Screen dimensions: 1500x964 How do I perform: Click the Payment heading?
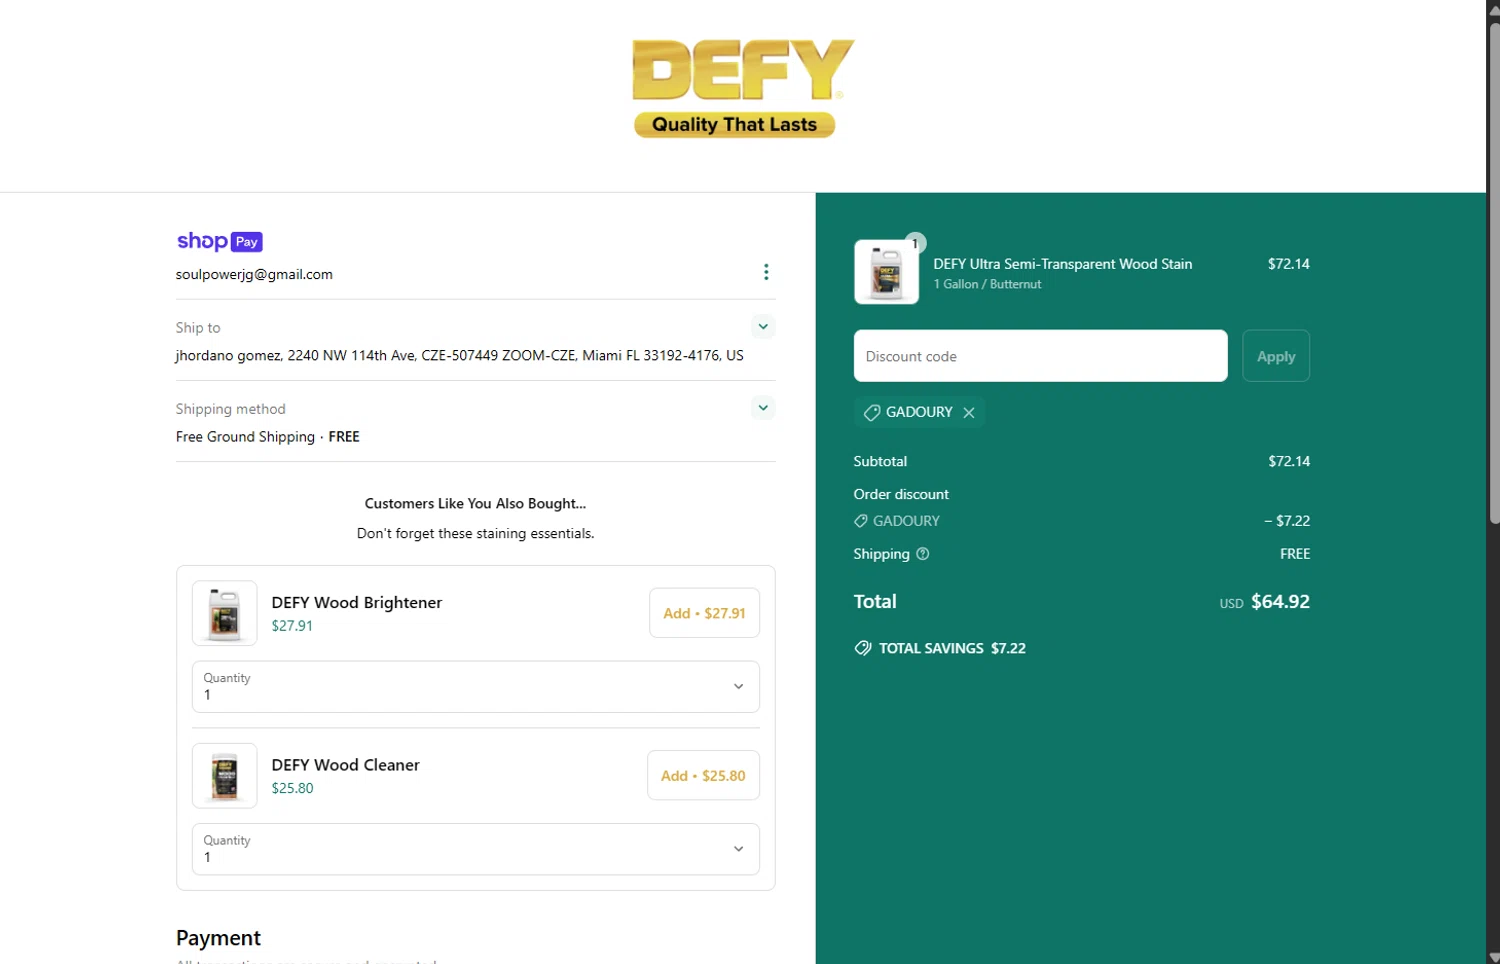pyautogui.click(x=218, y=938)
